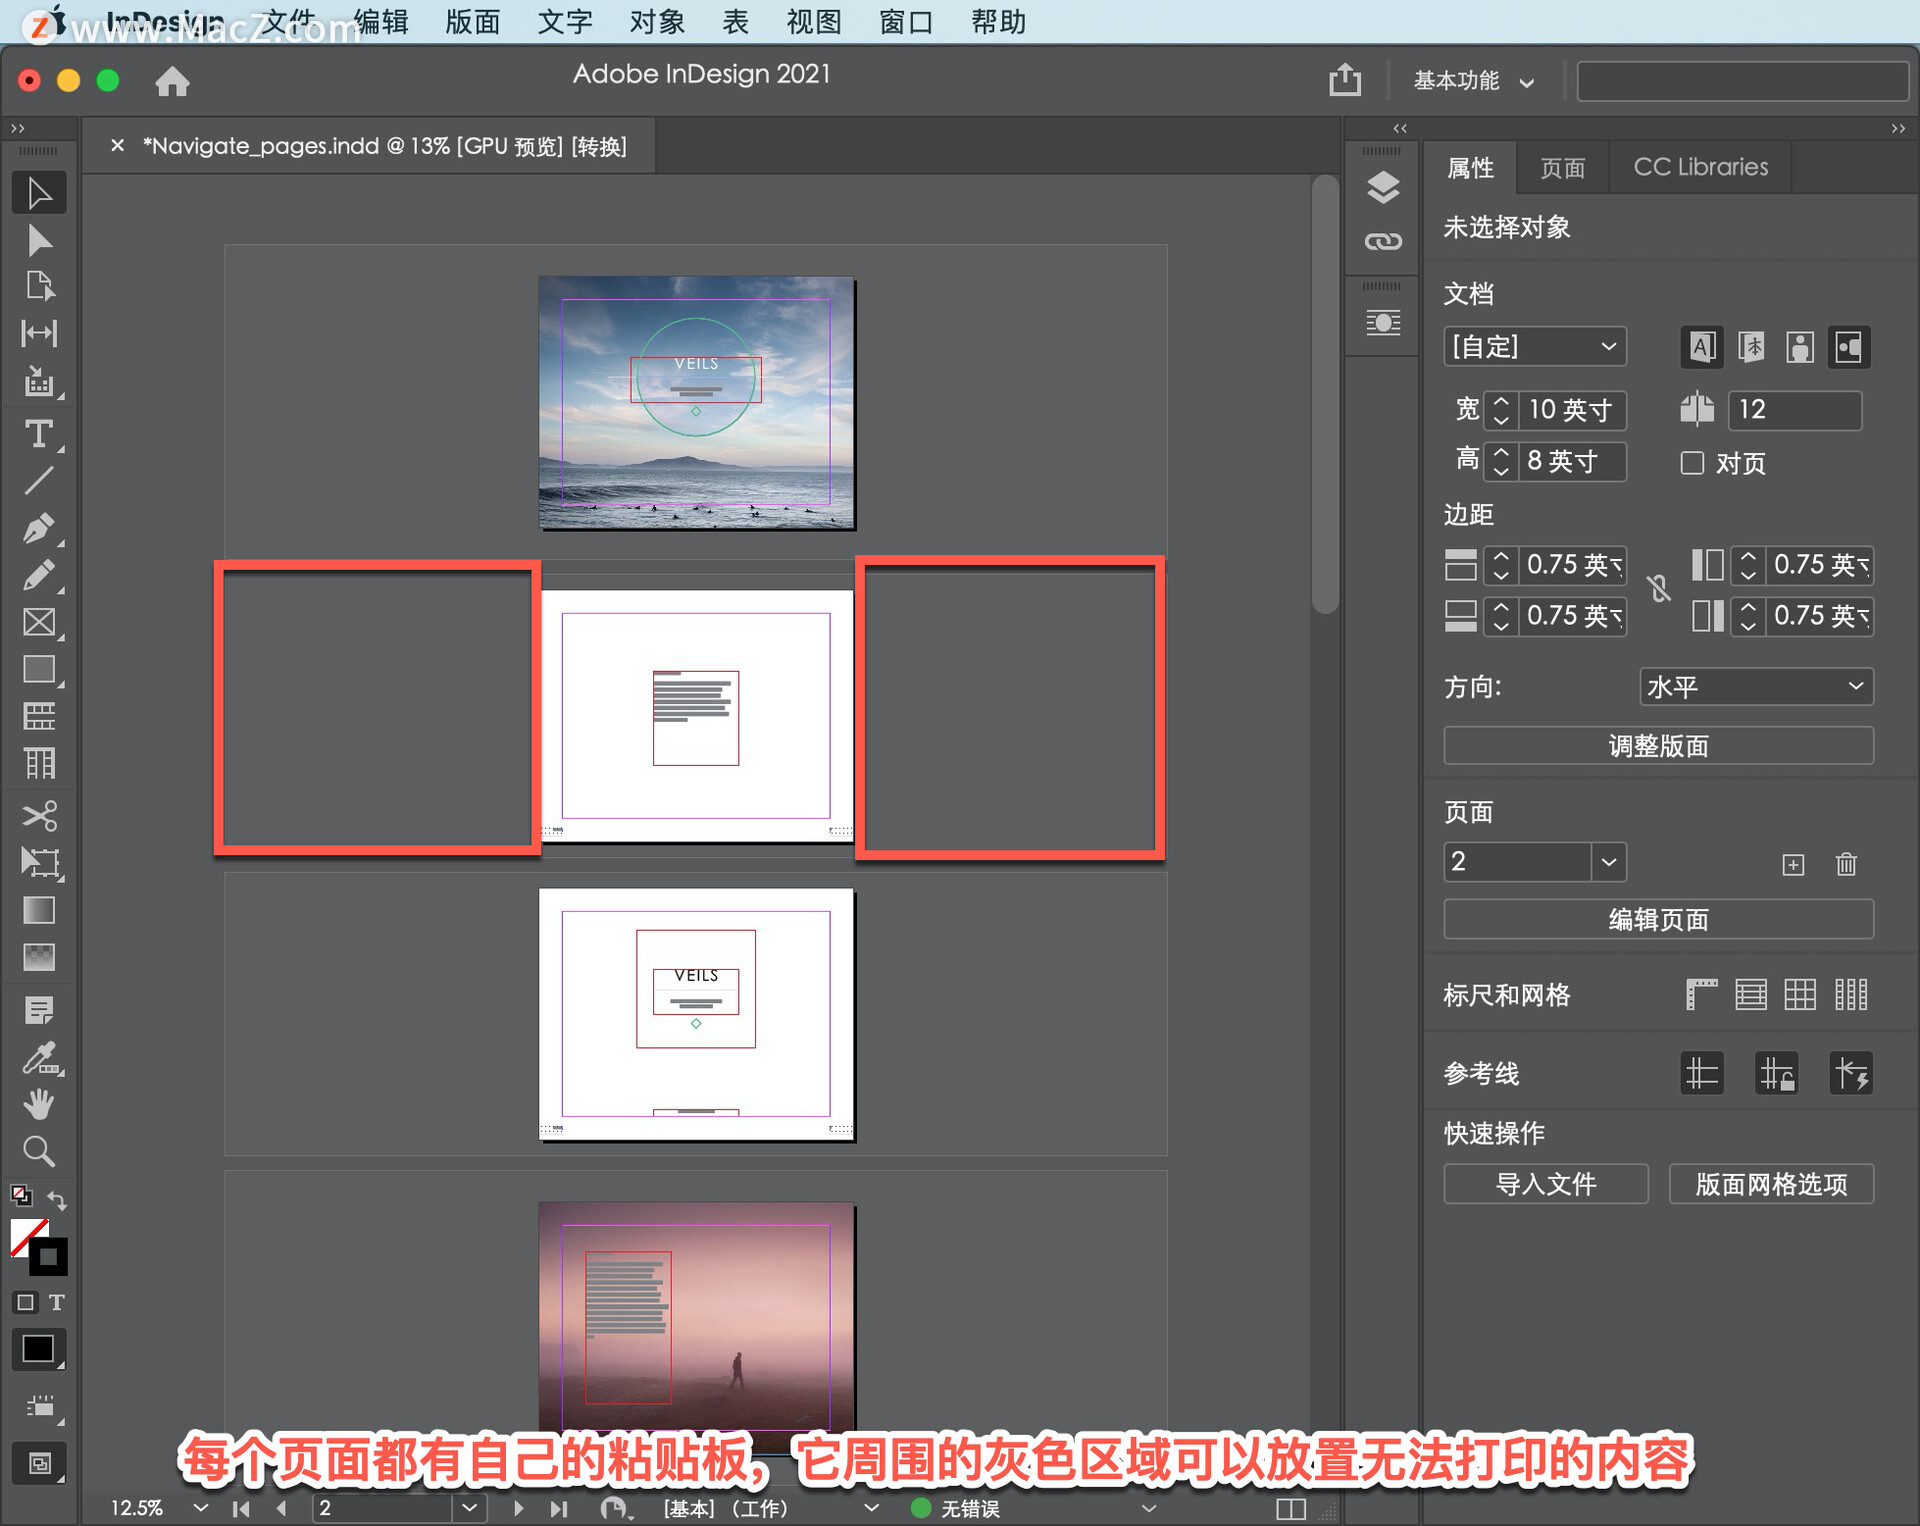Open the 文字 menu
This screenshot has height=1526, width=1920.
click(564, 22)
